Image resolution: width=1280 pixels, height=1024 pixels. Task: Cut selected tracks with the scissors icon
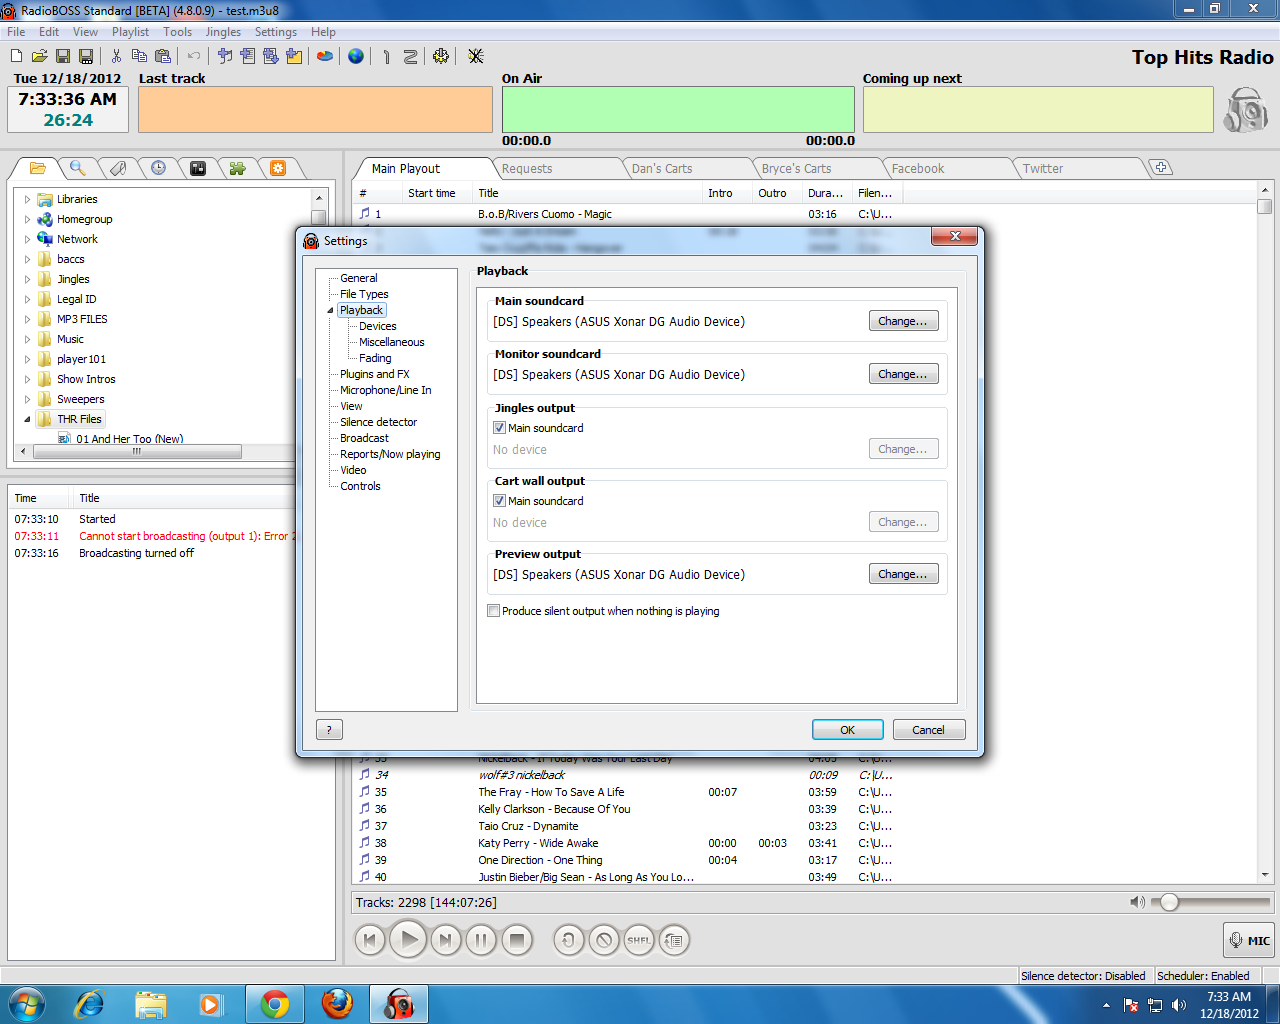pyautogui.click(x=116, y=56)
